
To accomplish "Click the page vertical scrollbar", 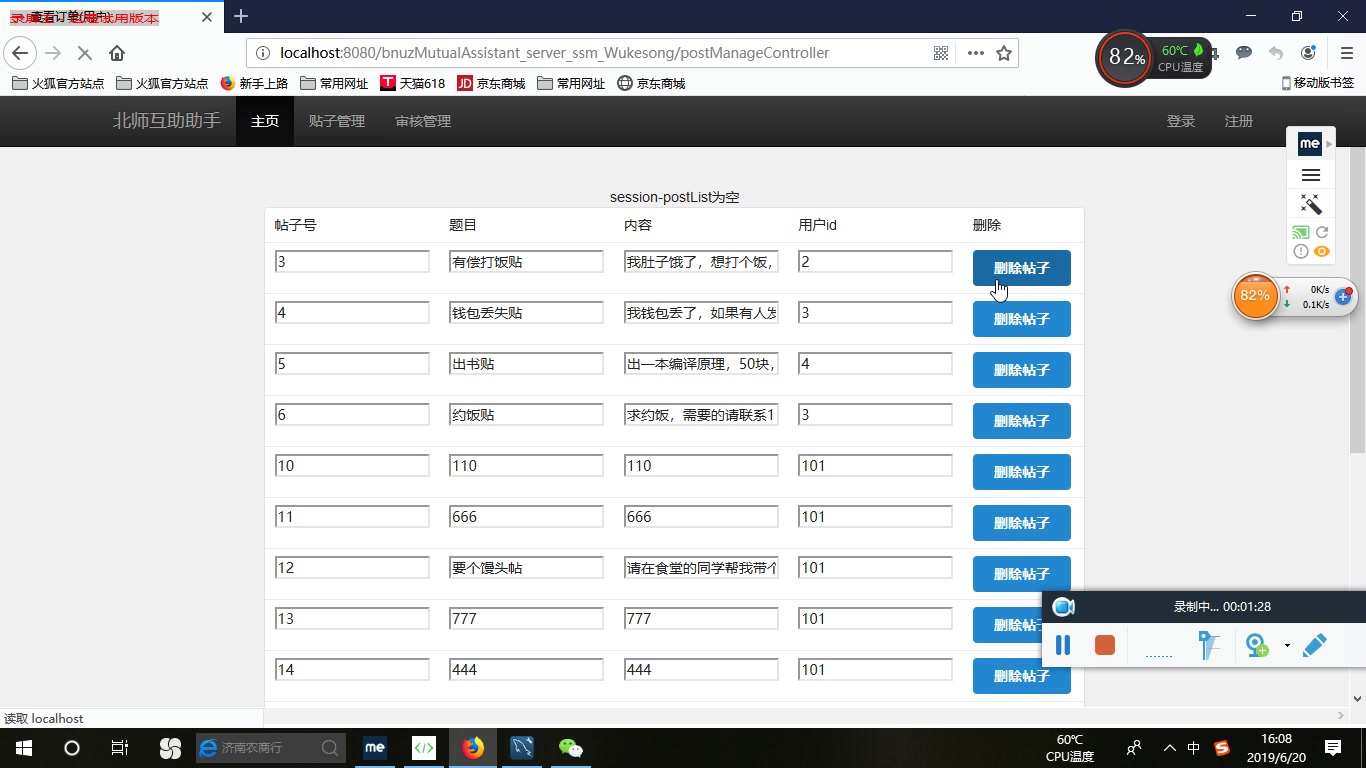I will click(1357, 300).
